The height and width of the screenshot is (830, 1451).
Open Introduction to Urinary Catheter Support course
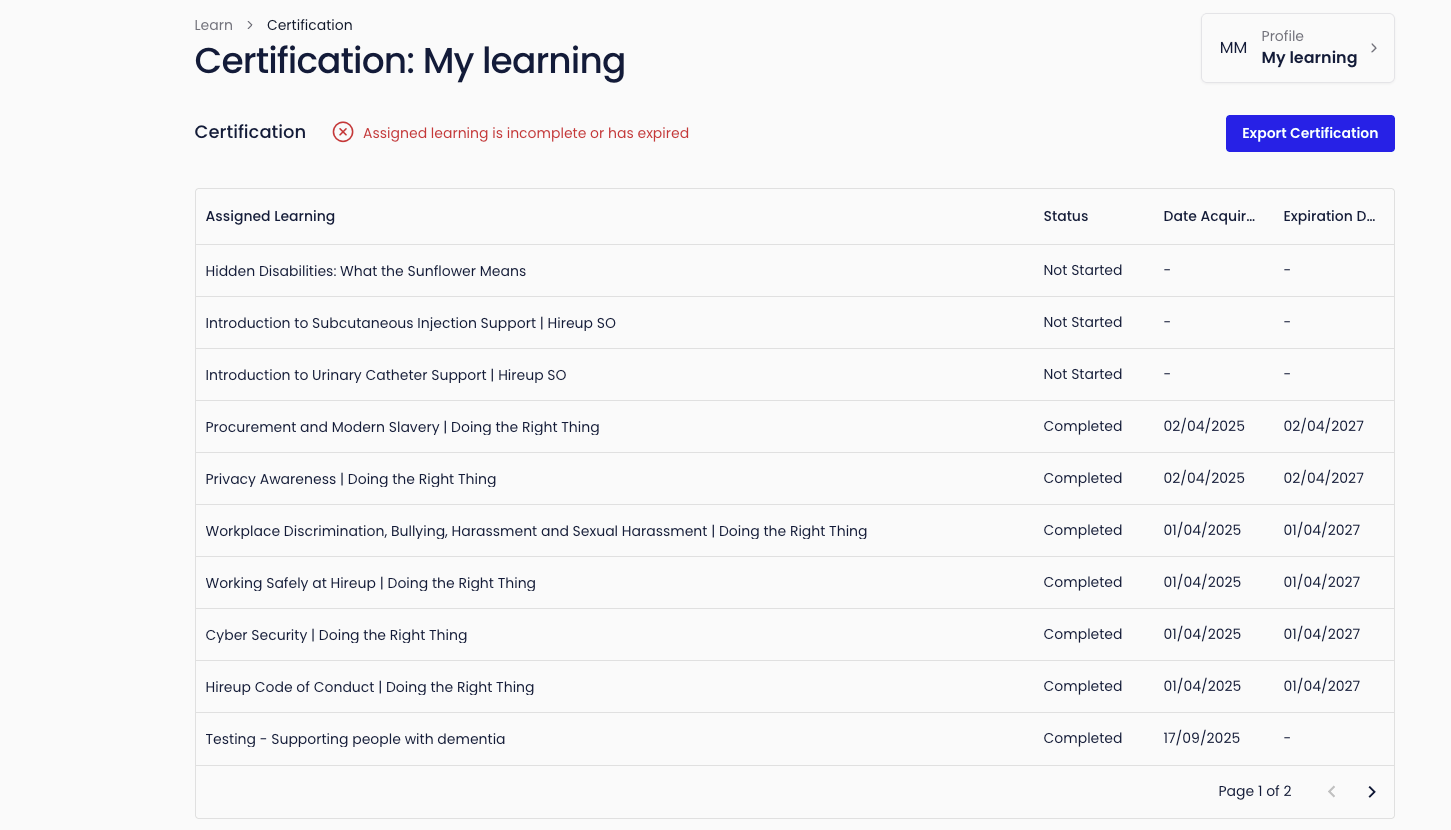click(x=385, y=375)
